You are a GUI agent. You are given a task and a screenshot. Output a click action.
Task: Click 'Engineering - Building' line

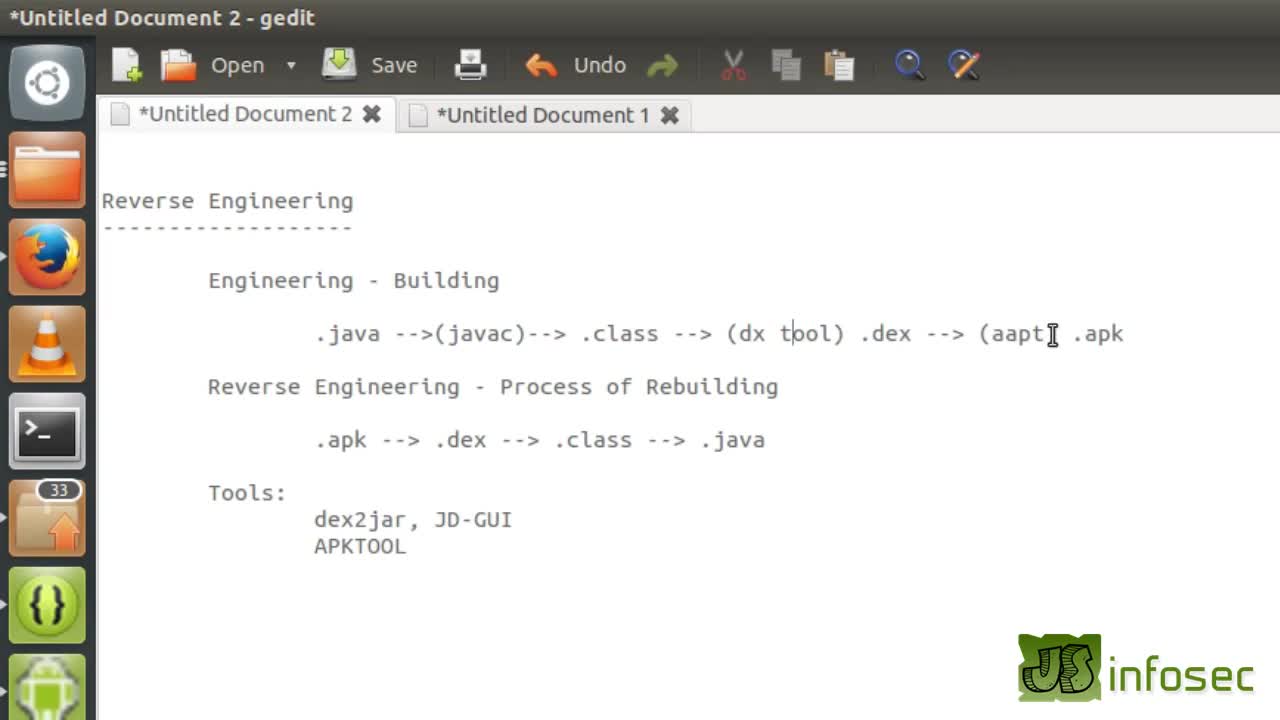point(353,280)
